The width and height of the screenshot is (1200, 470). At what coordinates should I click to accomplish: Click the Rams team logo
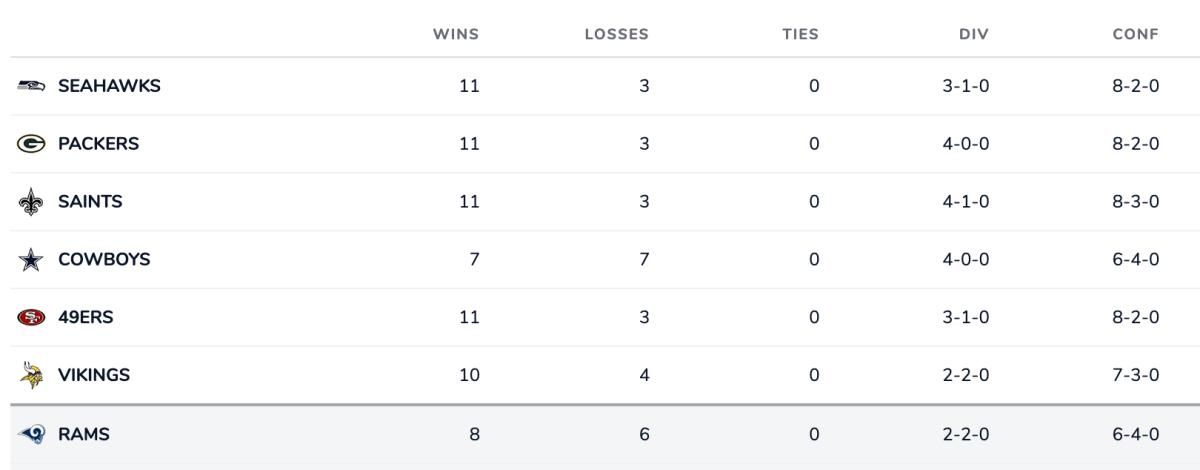click(x=31, y=434)
